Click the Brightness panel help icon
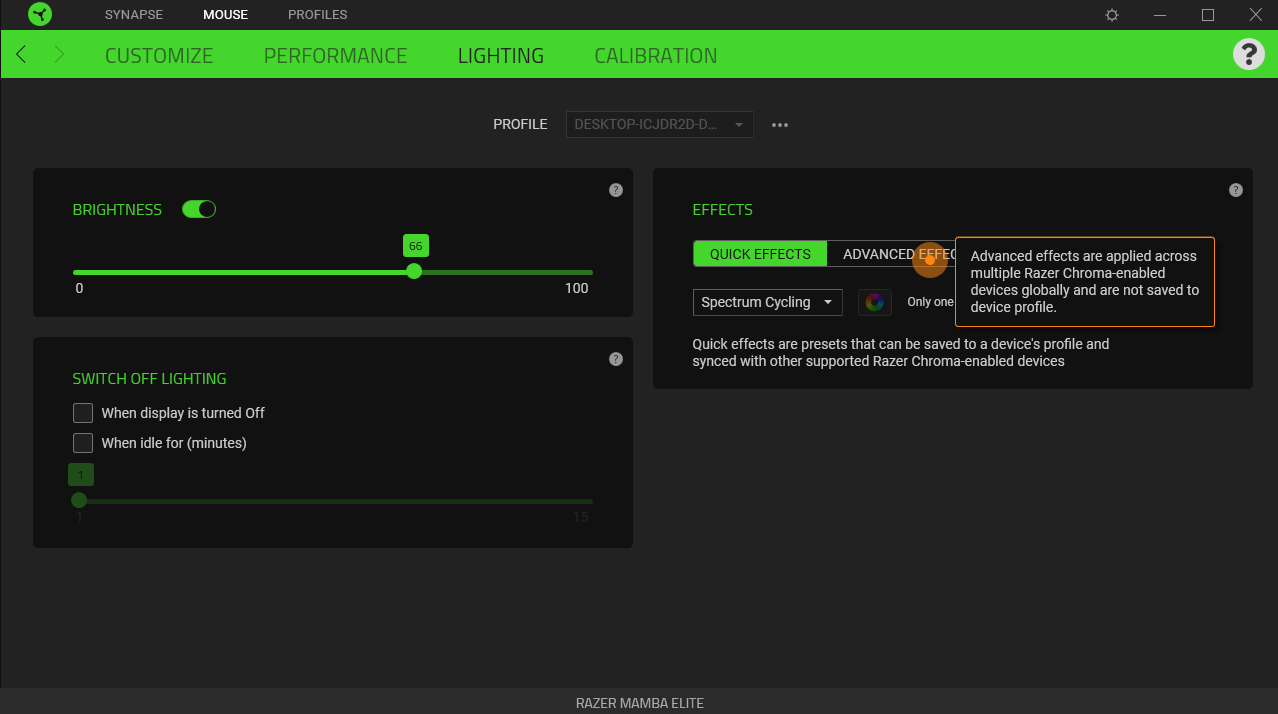The image size is (1278, 714). pyautogui.click(x=616, y=190)
